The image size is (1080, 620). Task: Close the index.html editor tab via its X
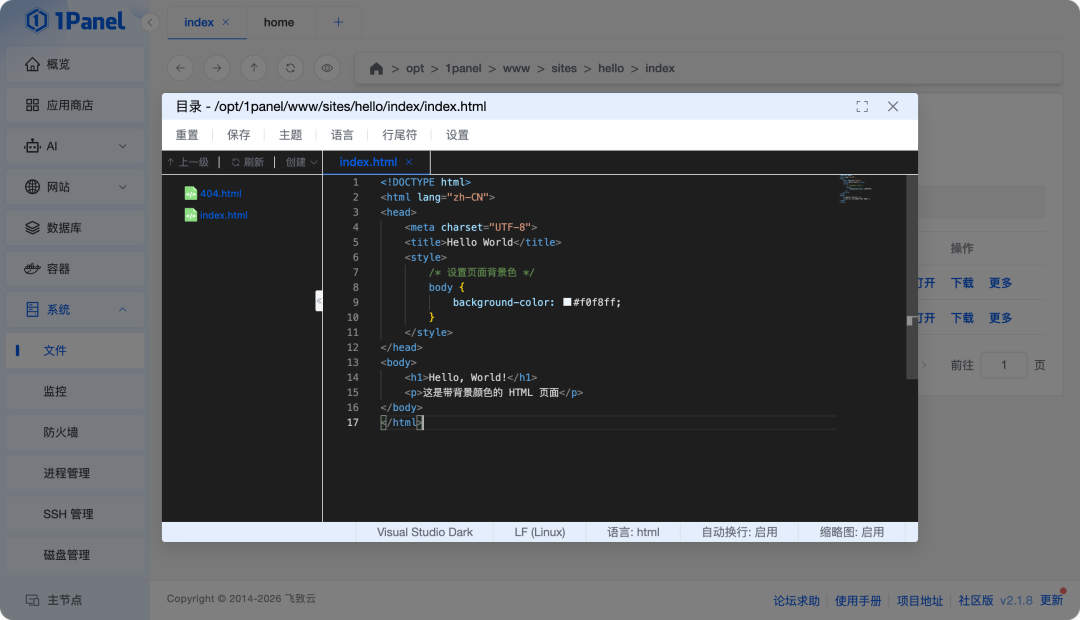click(409, 162)
